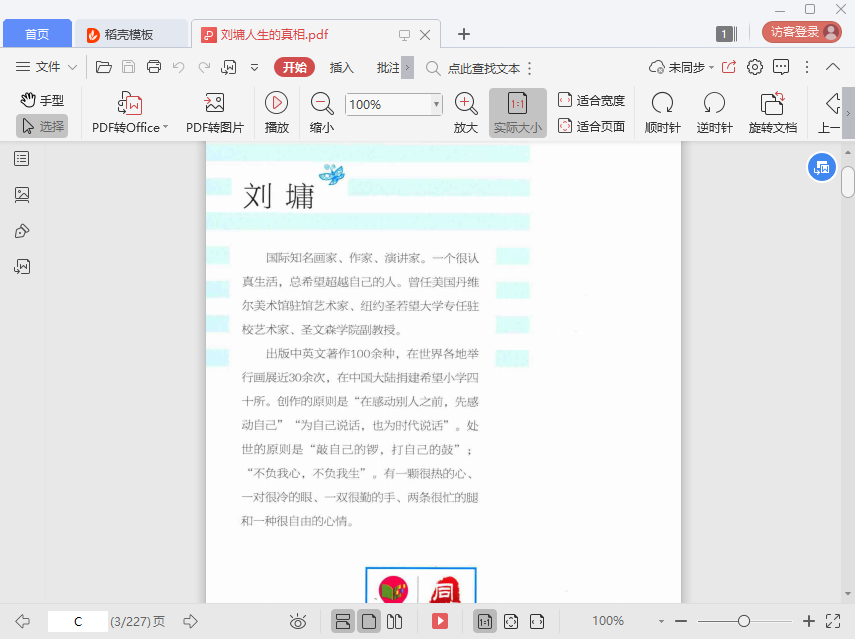Click the floating blue convert button
This screenshot has width=855, height=639.
pyautogui.click(x=821, y=168)
